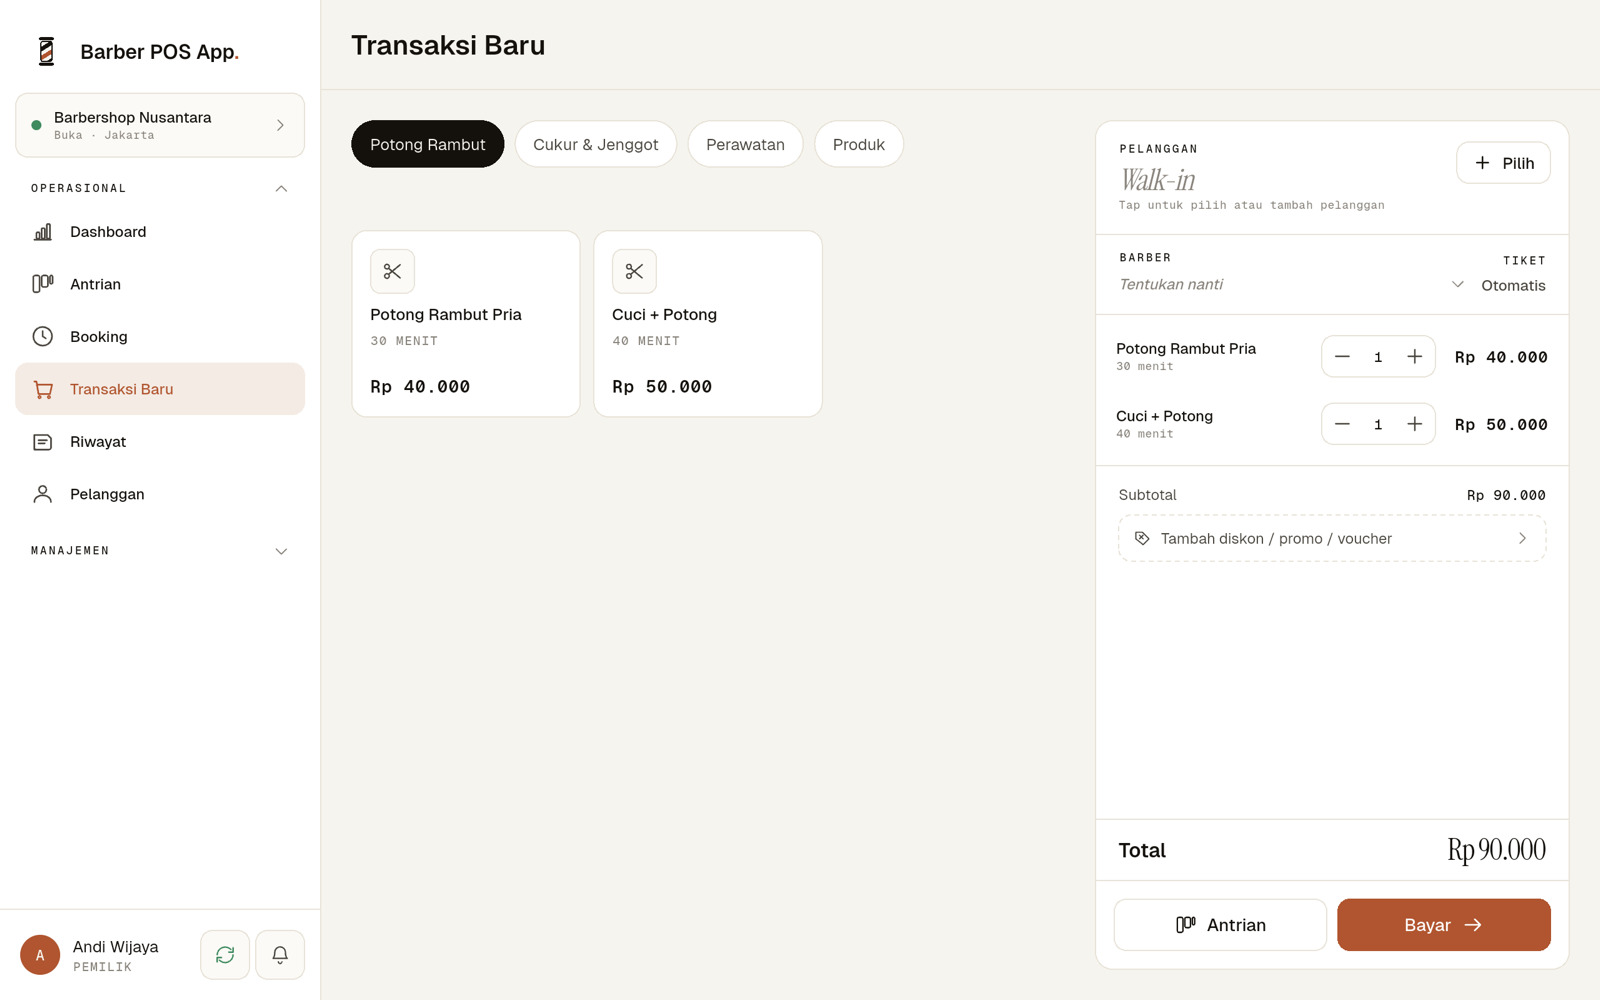Open Tambah diskon / promo / voucher
This screenshot has height=1000, width=1600.
coord(1332,539)
